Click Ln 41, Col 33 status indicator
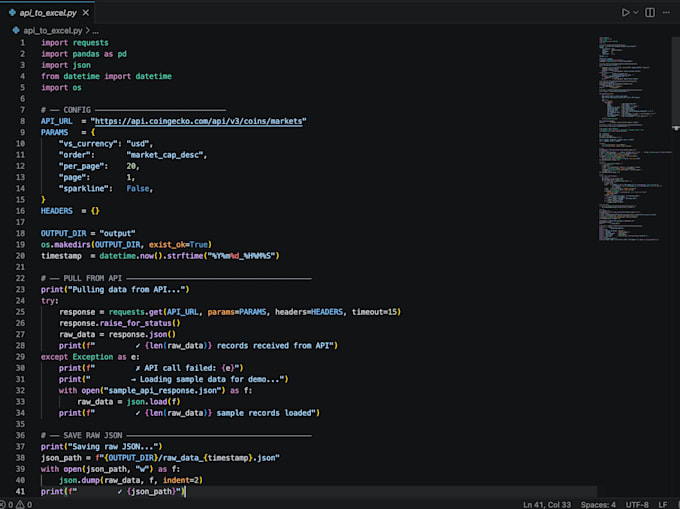The image size is (680, 509). pos(547,505)
